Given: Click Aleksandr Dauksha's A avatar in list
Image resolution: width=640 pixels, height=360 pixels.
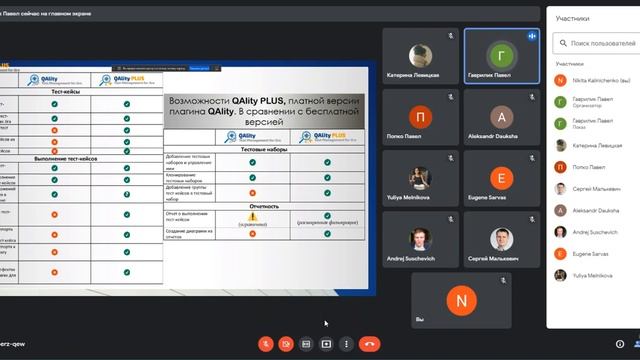Looking at the screenshot, I should click(x=560, y=210).
